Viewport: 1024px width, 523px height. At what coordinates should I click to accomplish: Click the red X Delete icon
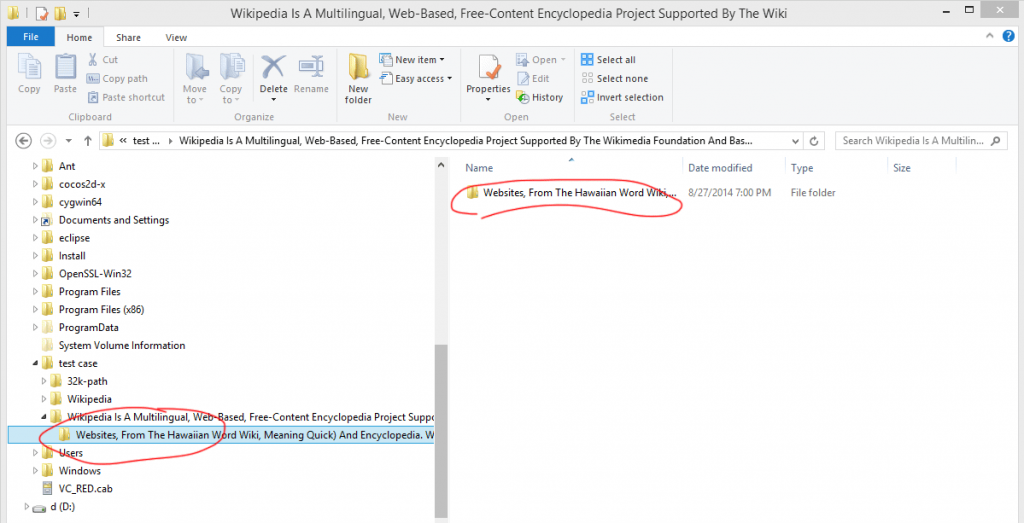click(274, 67)
